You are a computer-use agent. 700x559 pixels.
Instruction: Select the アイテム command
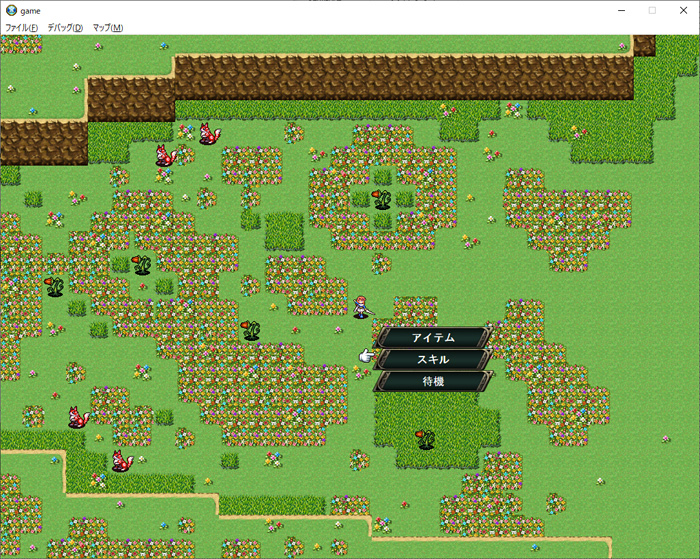(x=433, y=338)
